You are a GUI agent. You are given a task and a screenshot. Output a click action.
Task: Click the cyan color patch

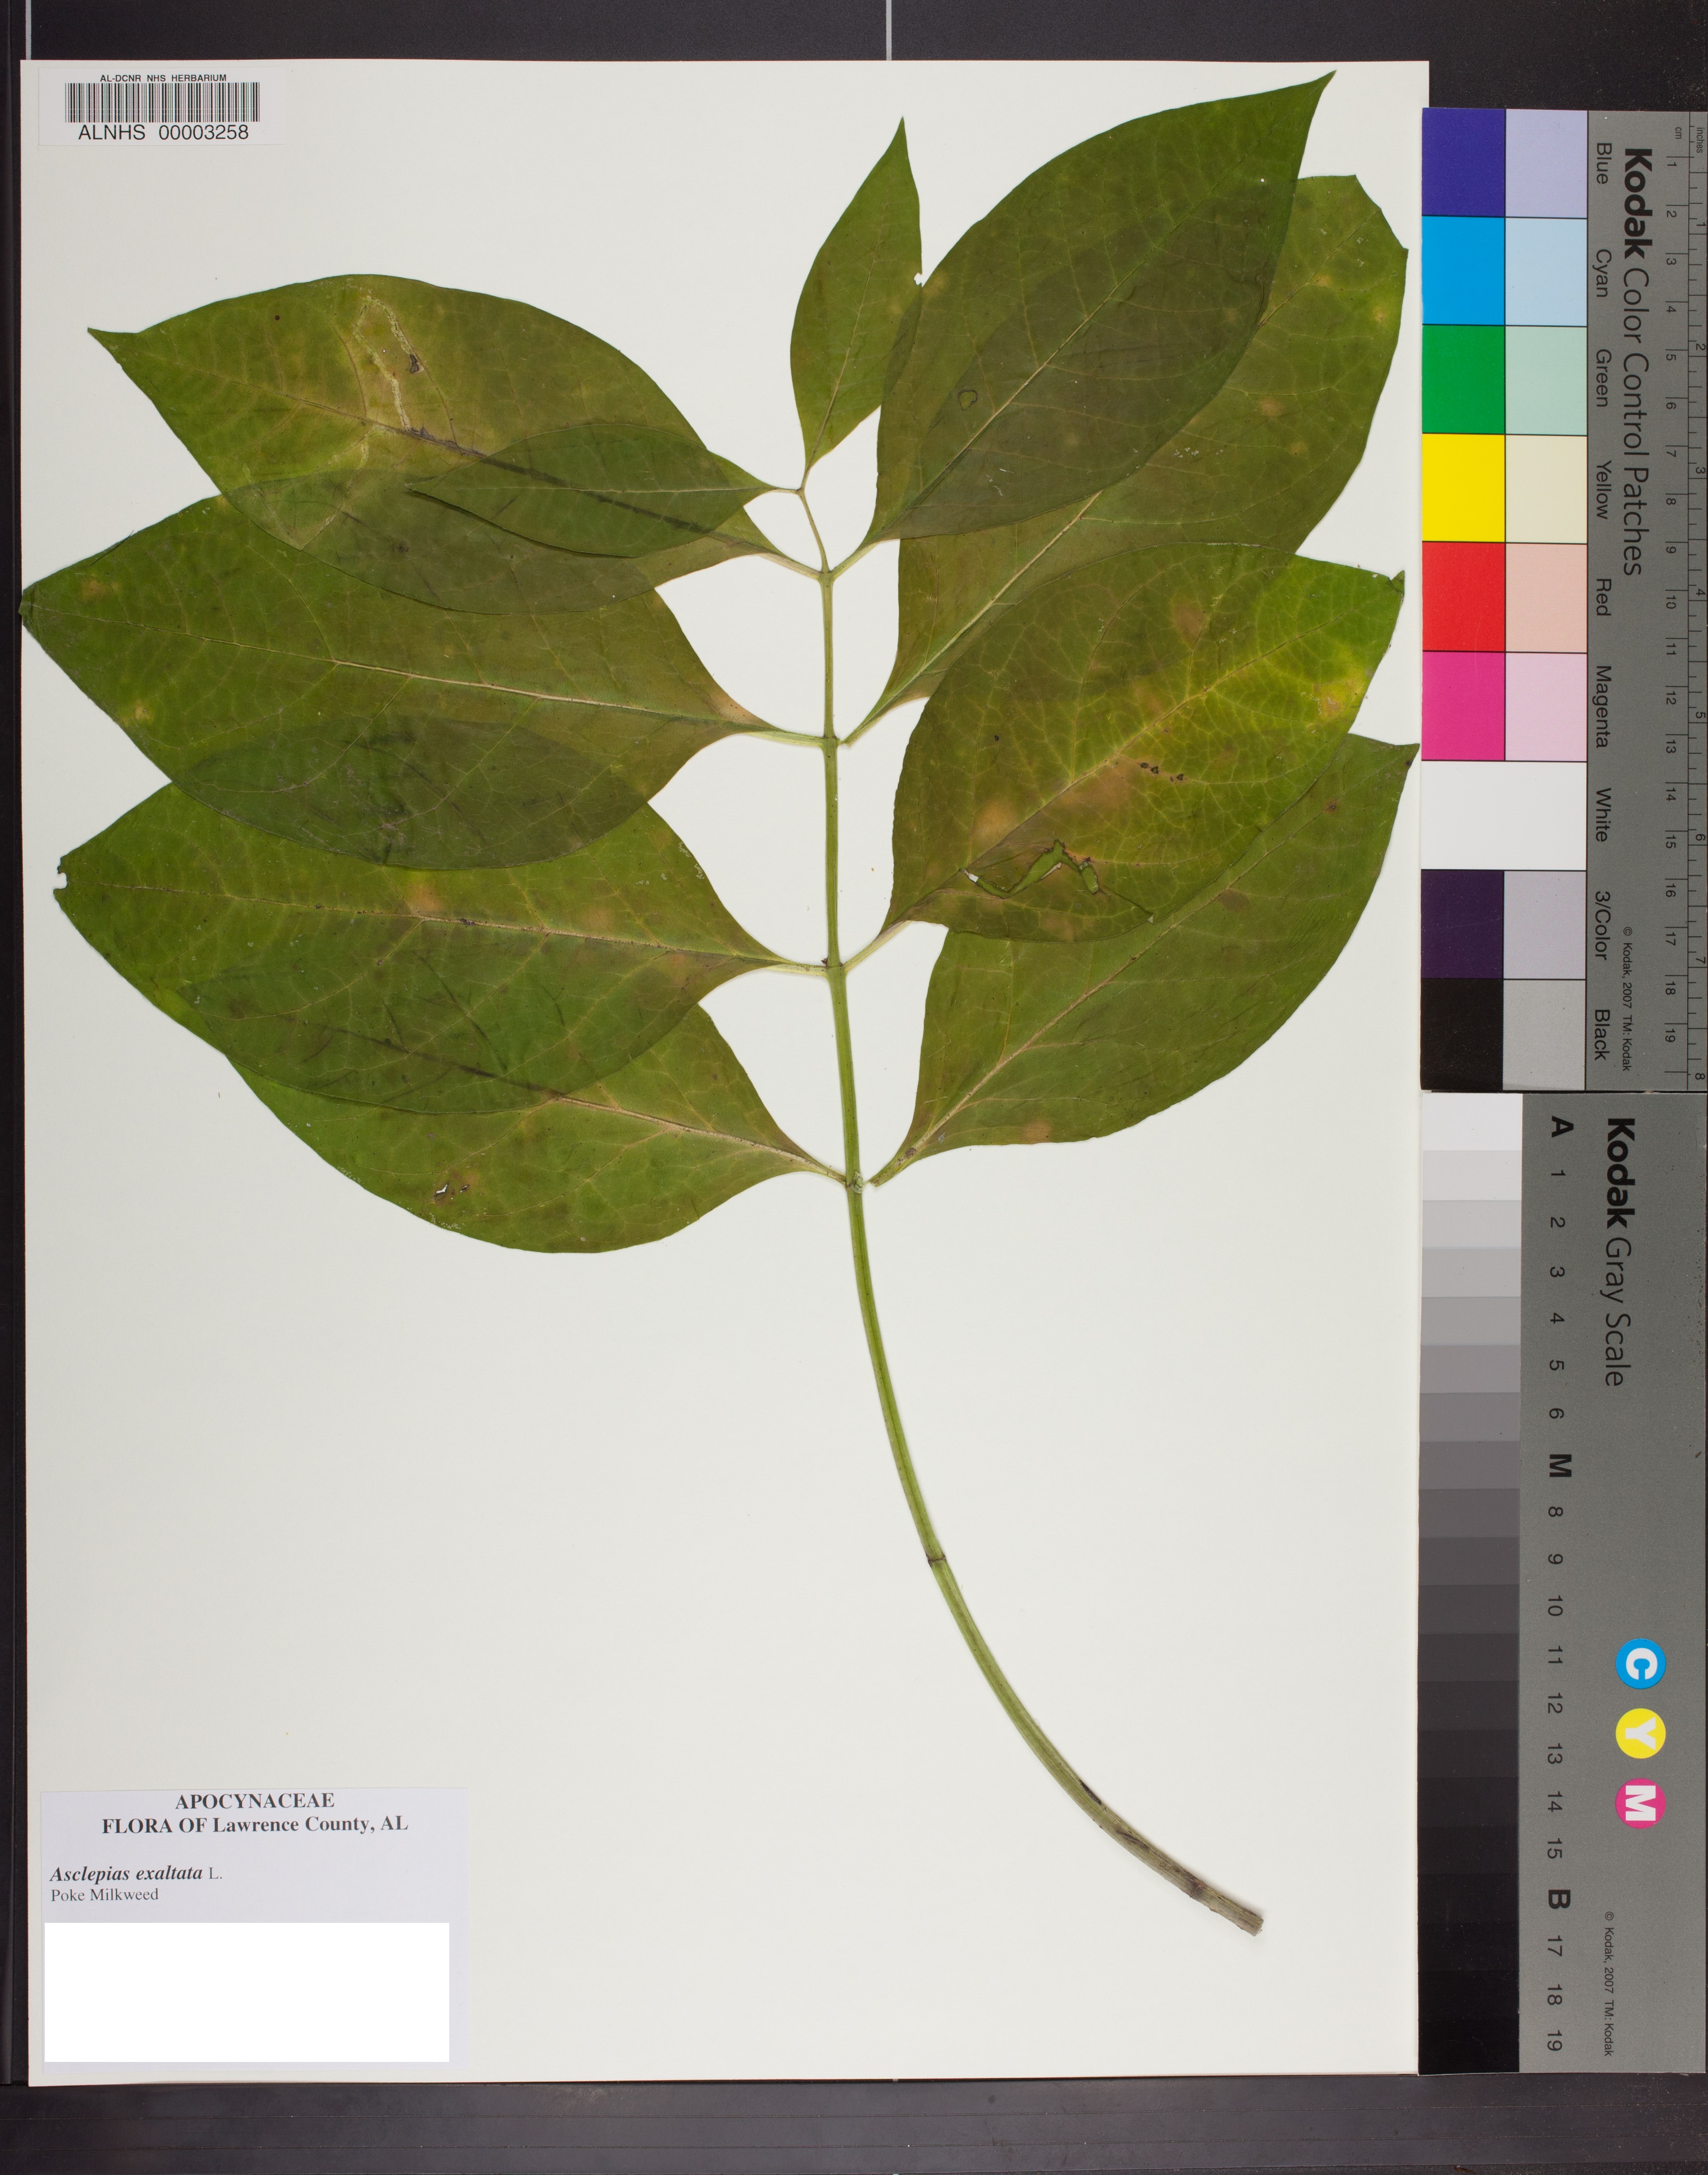pos(1462,270)
